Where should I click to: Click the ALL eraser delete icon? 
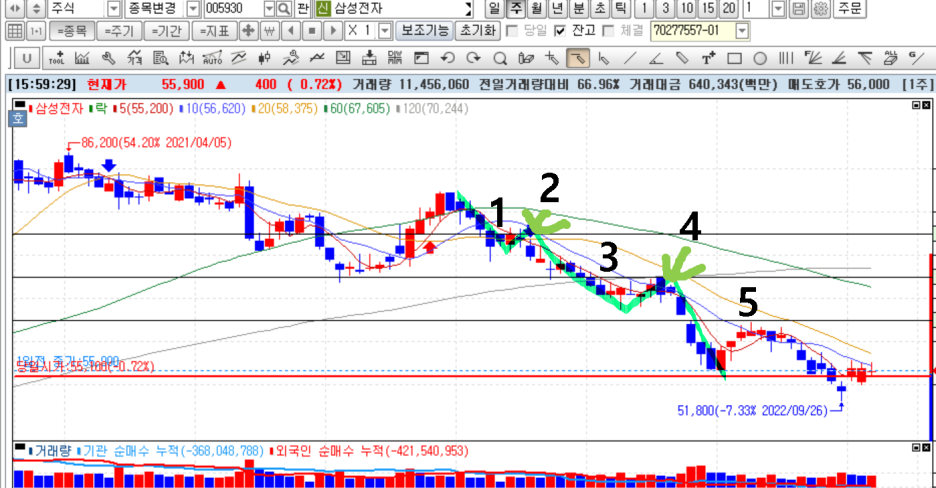[891, 58]
